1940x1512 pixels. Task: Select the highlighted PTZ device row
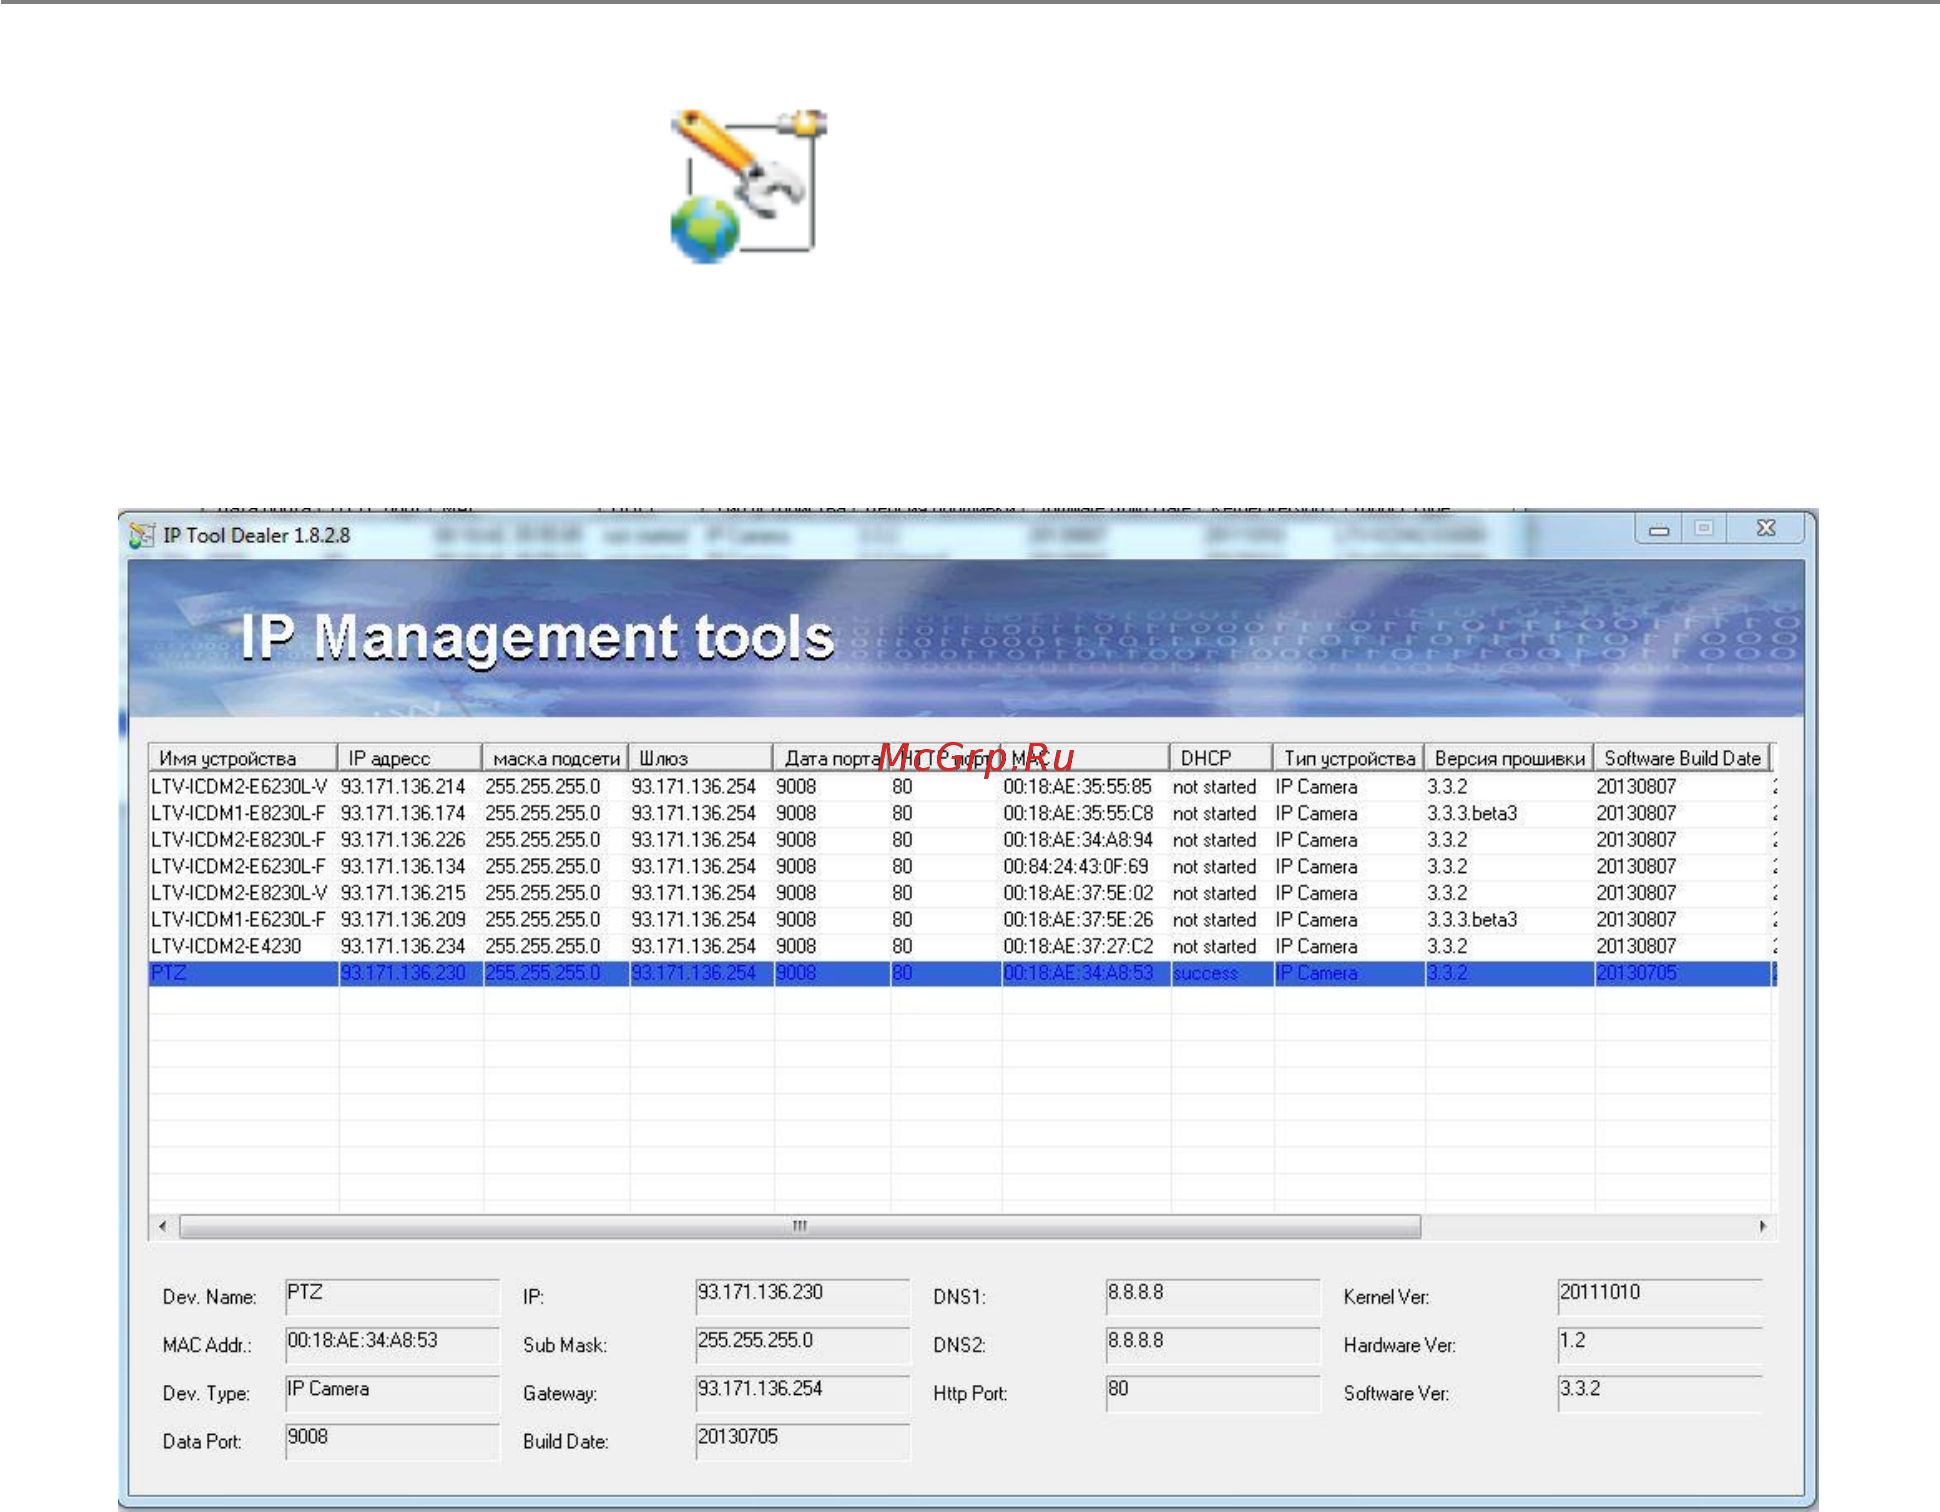[961, 973]
